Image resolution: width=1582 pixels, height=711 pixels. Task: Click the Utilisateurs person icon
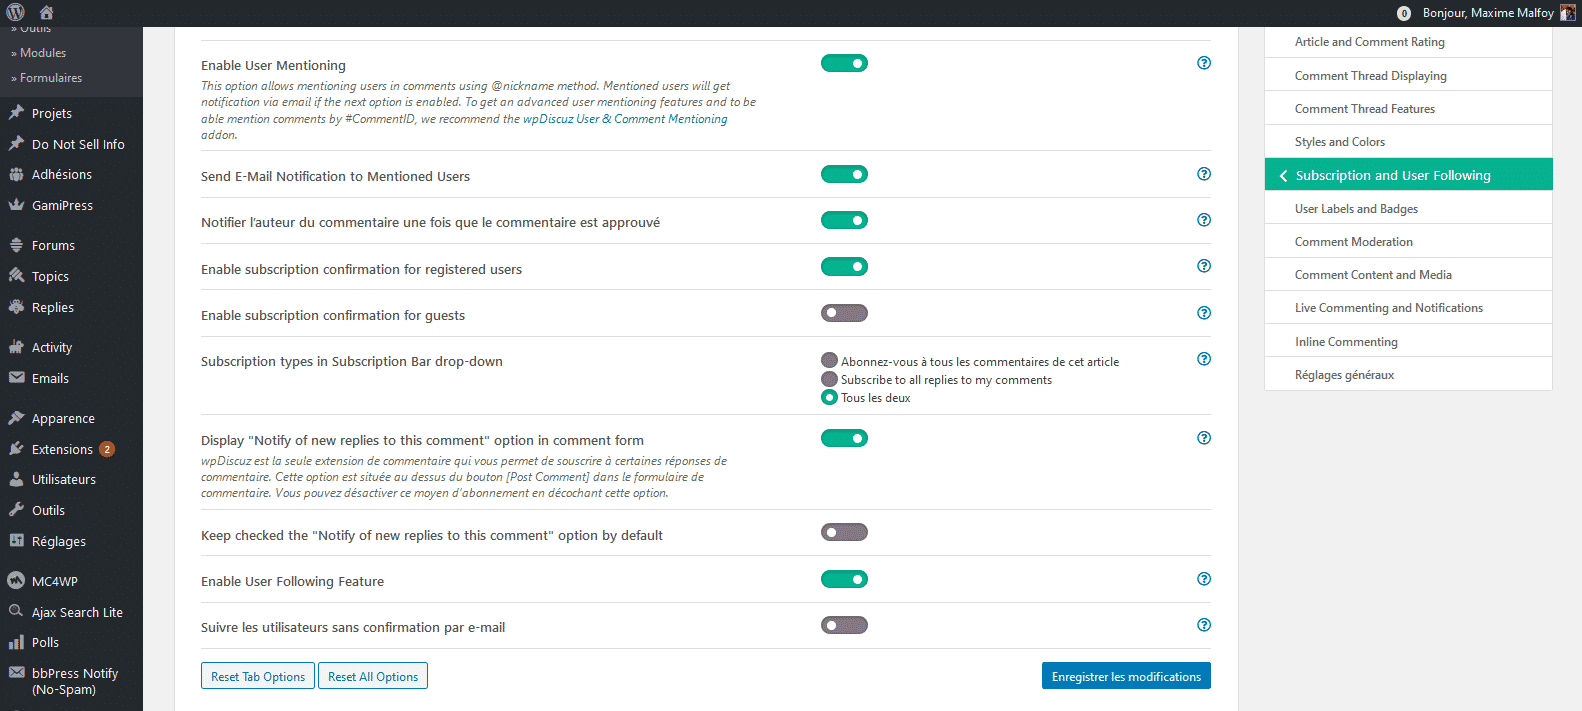click(x=16, y=479)
